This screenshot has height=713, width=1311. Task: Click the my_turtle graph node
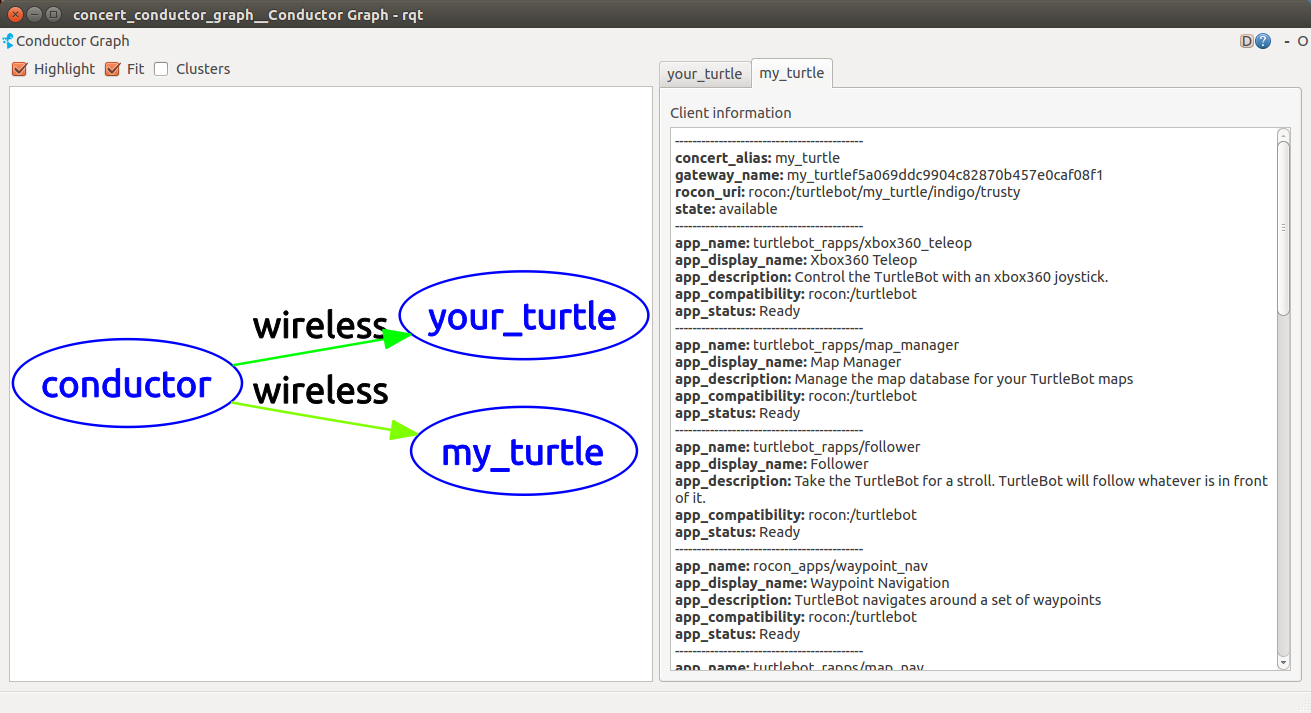click(x=523, y=453)
